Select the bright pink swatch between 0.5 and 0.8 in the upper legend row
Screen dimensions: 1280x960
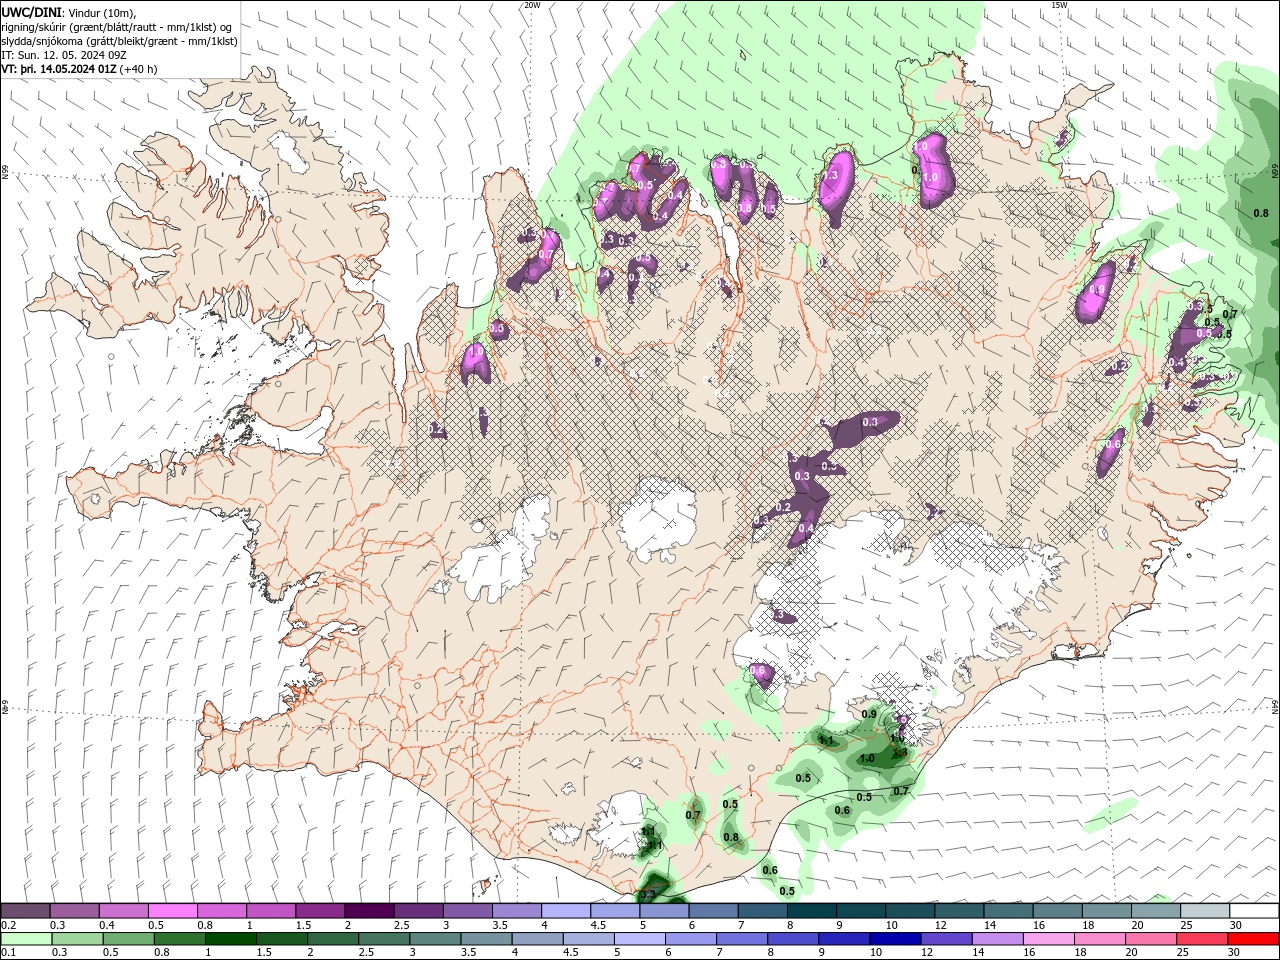click(172, 911)
